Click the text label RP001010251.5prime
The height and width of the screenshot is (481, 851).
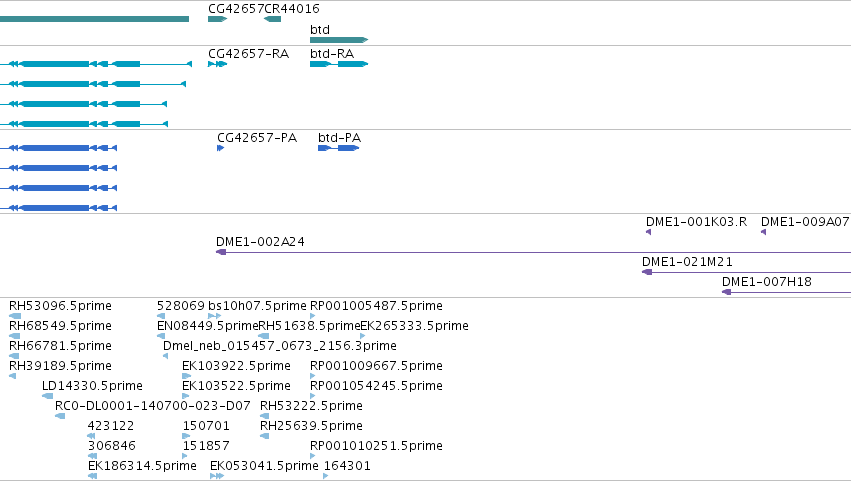click(x=376, y=446)
